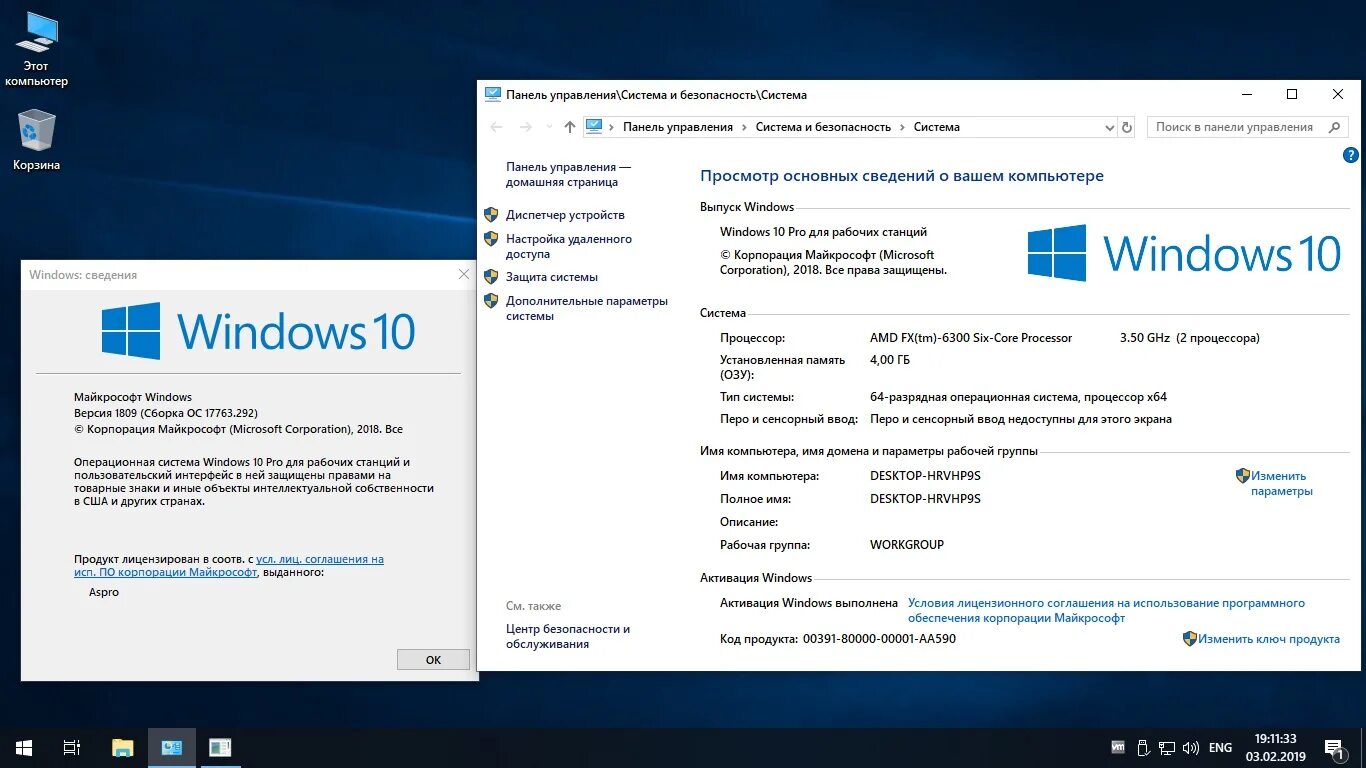Open the blue Help question mark
This screenshot has width=1366, height=768.
click(x=1351, y=155)
